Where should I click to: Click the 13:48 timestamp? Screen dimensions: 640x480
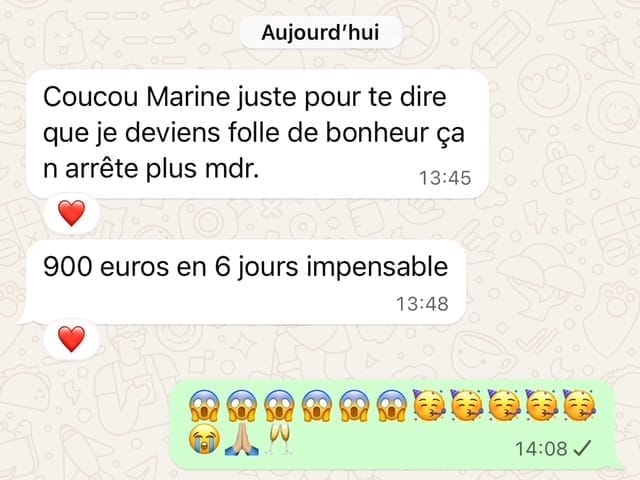(422, 304)
